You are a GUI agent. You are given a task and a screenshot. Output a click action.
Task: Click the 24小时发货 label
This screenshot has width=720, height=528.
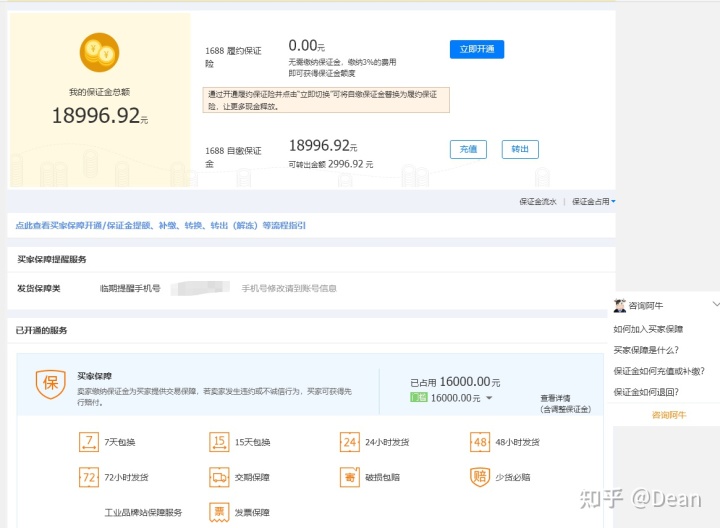387,442
